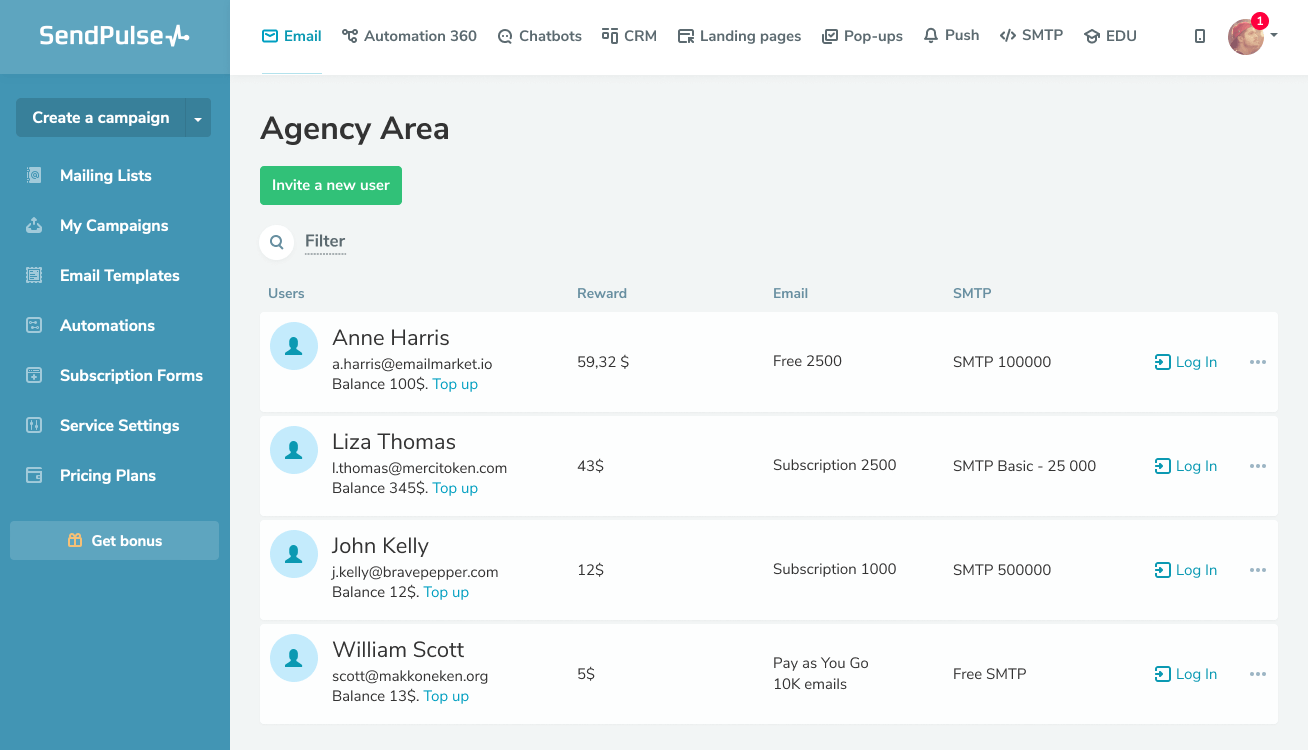Viewport: 1308px width, 750px height.
Task: Switch to My Campaigns section
Action: point(113,225)
